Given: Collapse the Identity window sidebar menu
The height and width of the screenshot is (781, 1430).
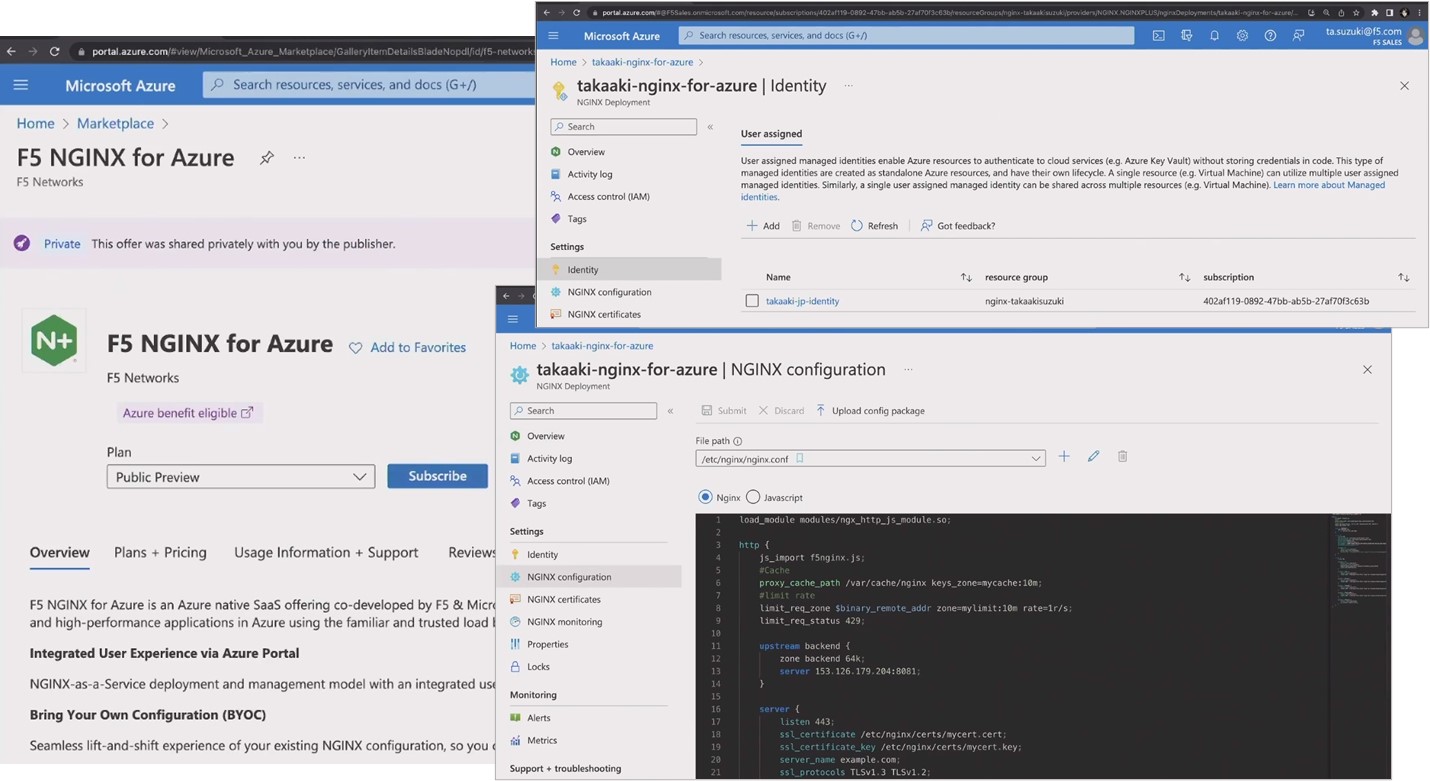Looking at the screenshot, I should coord(710,127).
